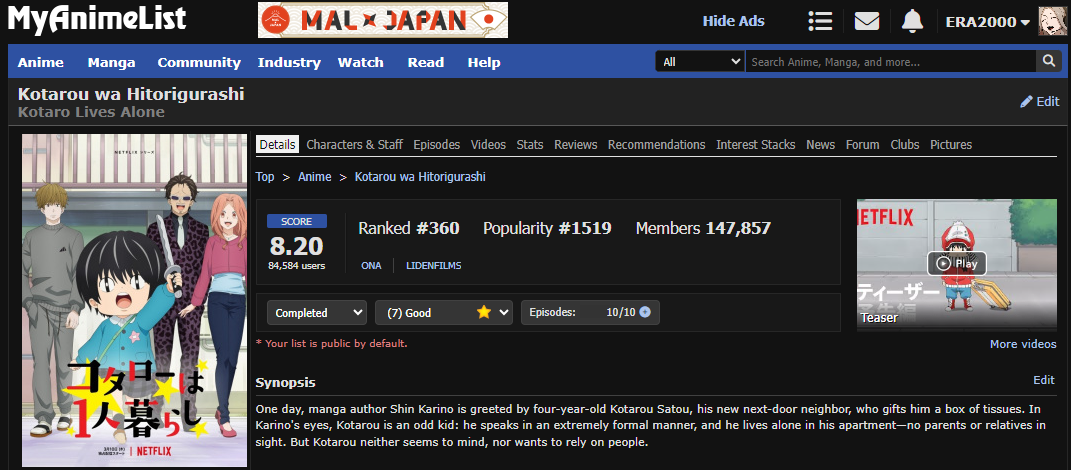This screenshot has height=470, width=1071.
Task: Click the Ranked #360 text
Action: click(408, 228)
